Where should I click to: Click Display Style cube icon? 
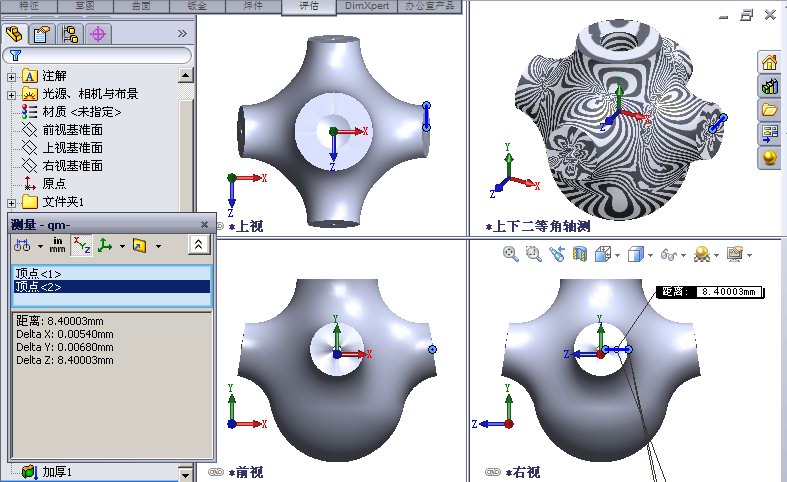coord(636,254)
